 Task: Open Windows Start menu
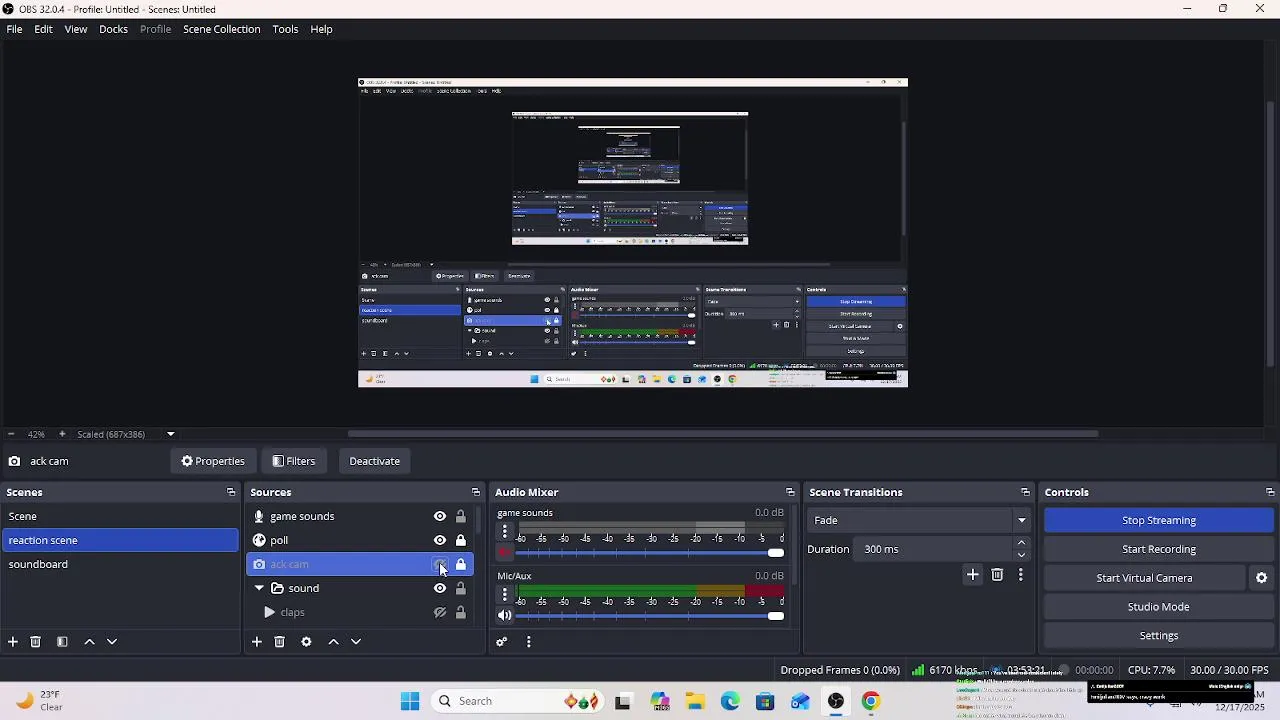point(410,701)
